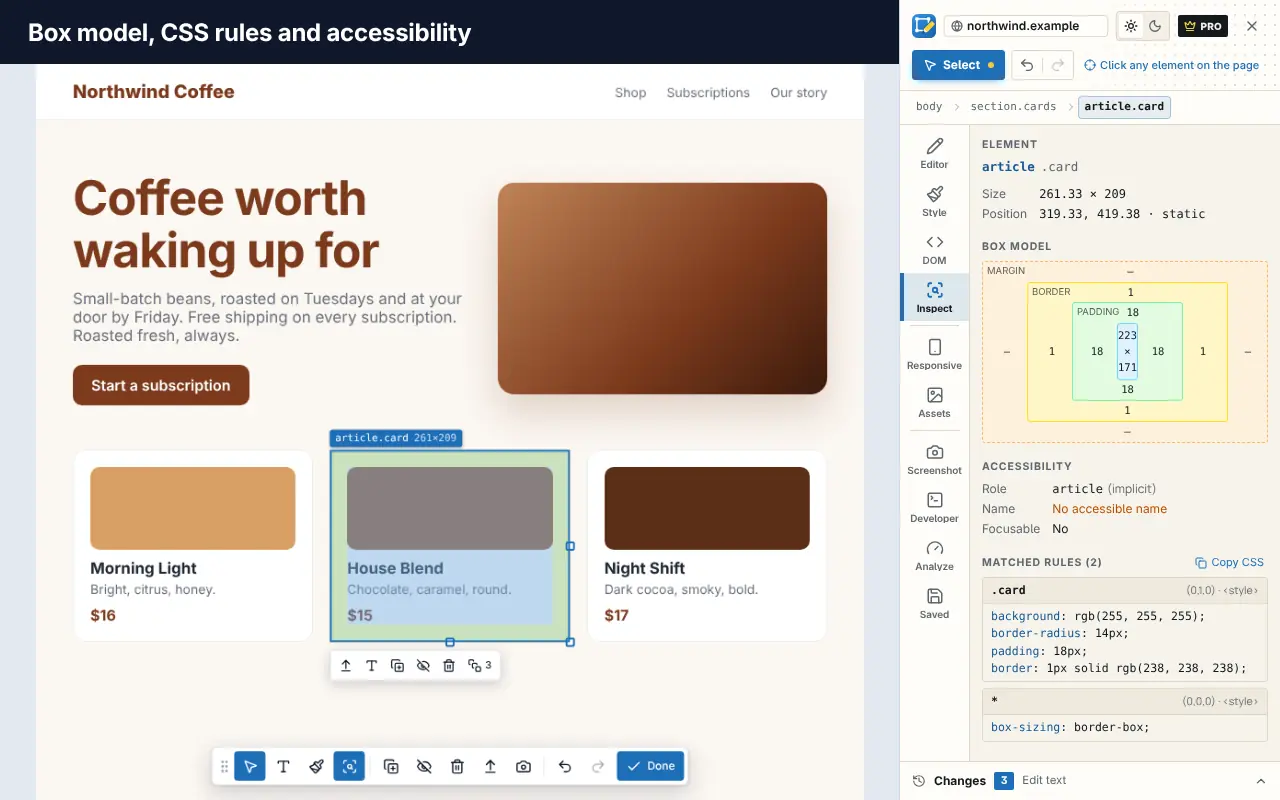1280x800 pixels.
Task: Open the group icon labeled 3 in the card toolbar
Action: tap(479, 665)
